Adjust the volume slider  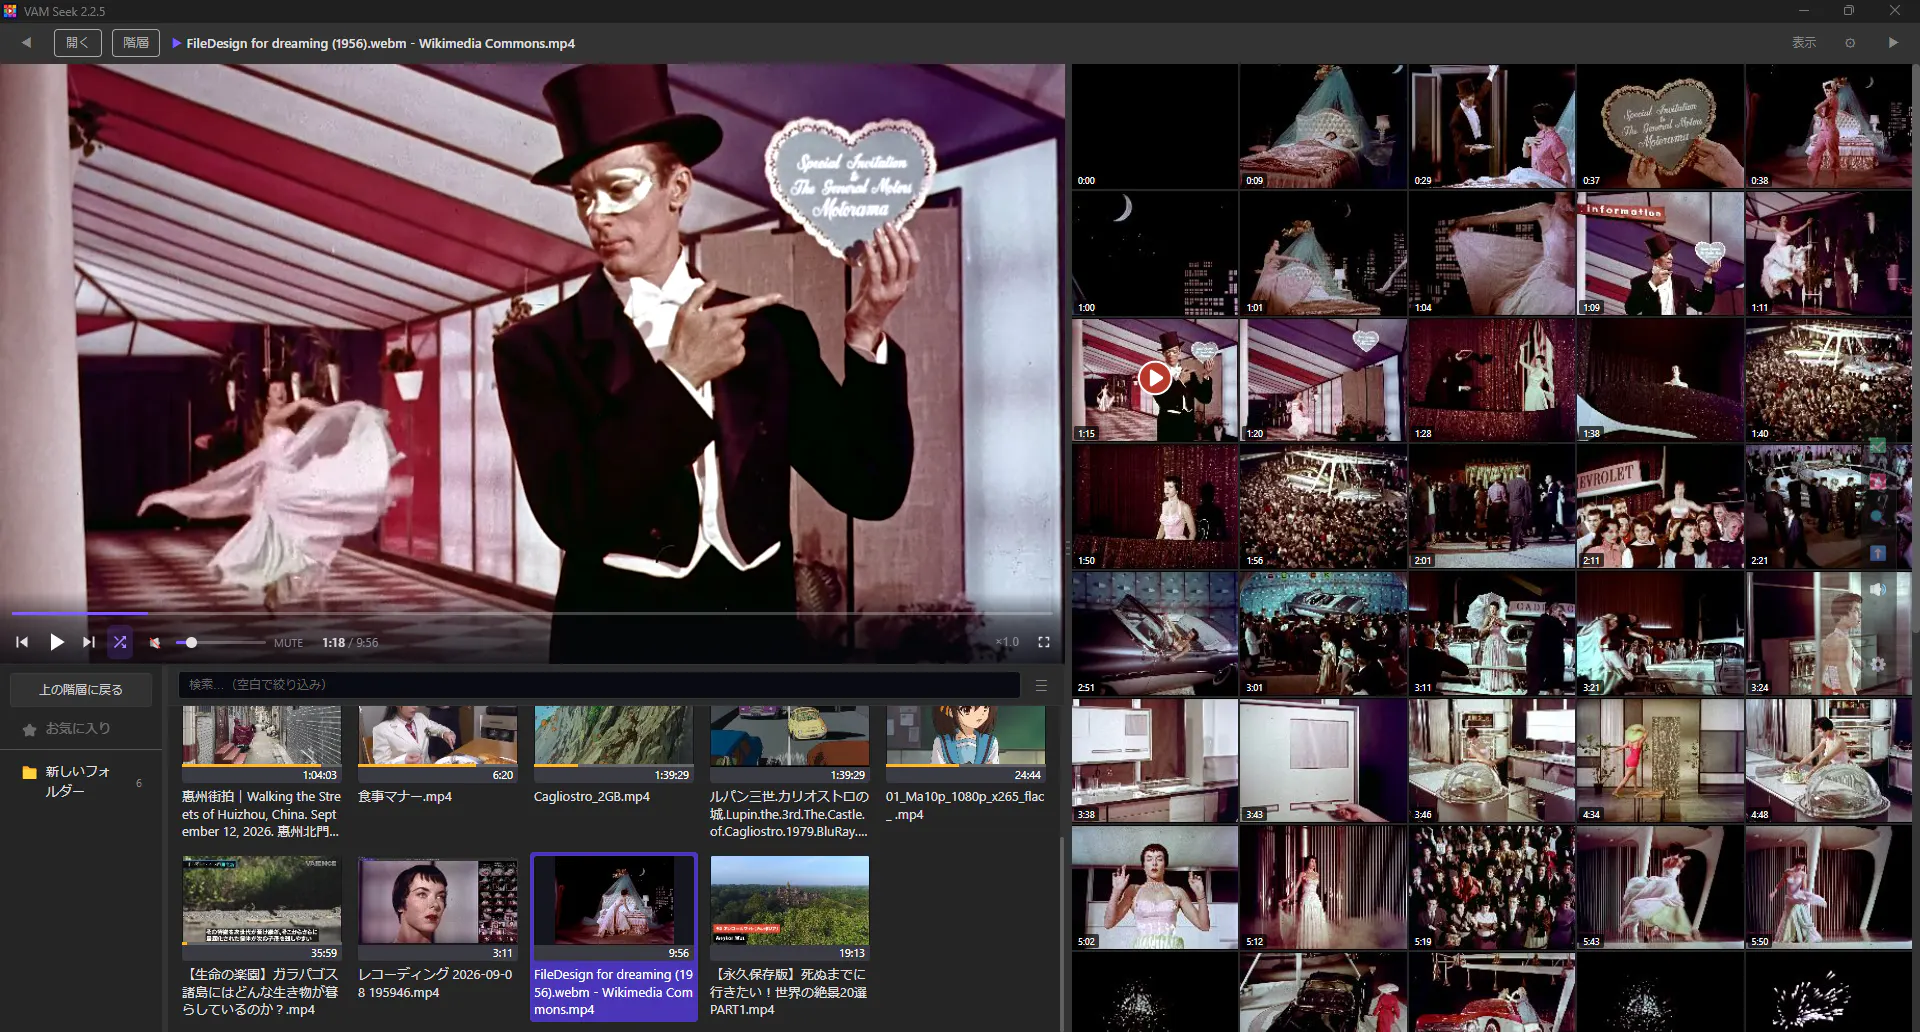(220, 643)
